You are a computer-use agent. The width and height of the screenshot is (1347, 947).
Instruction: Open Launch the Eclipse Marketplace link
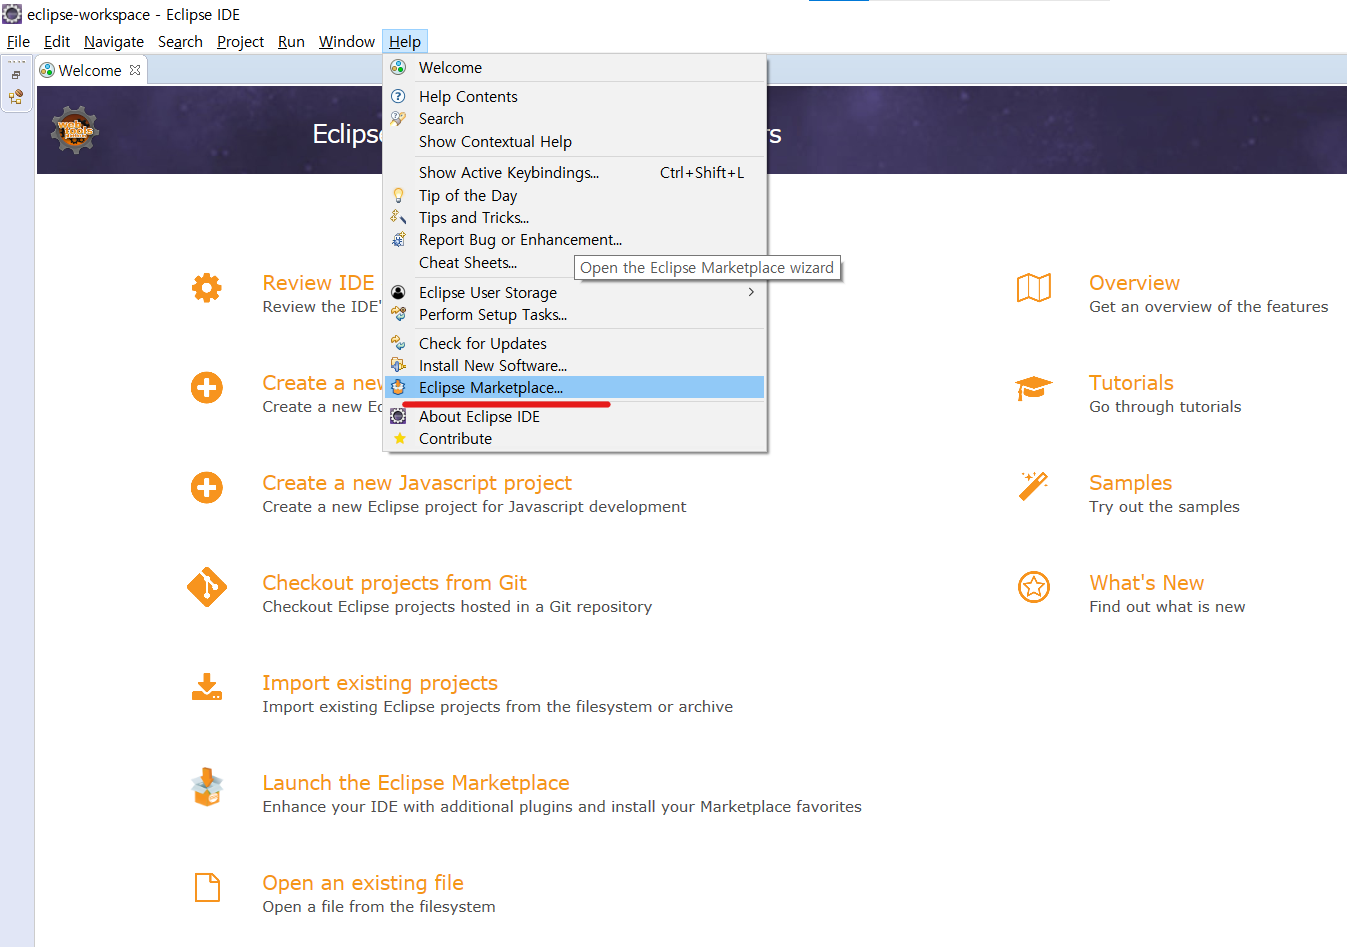coord(416,783)
